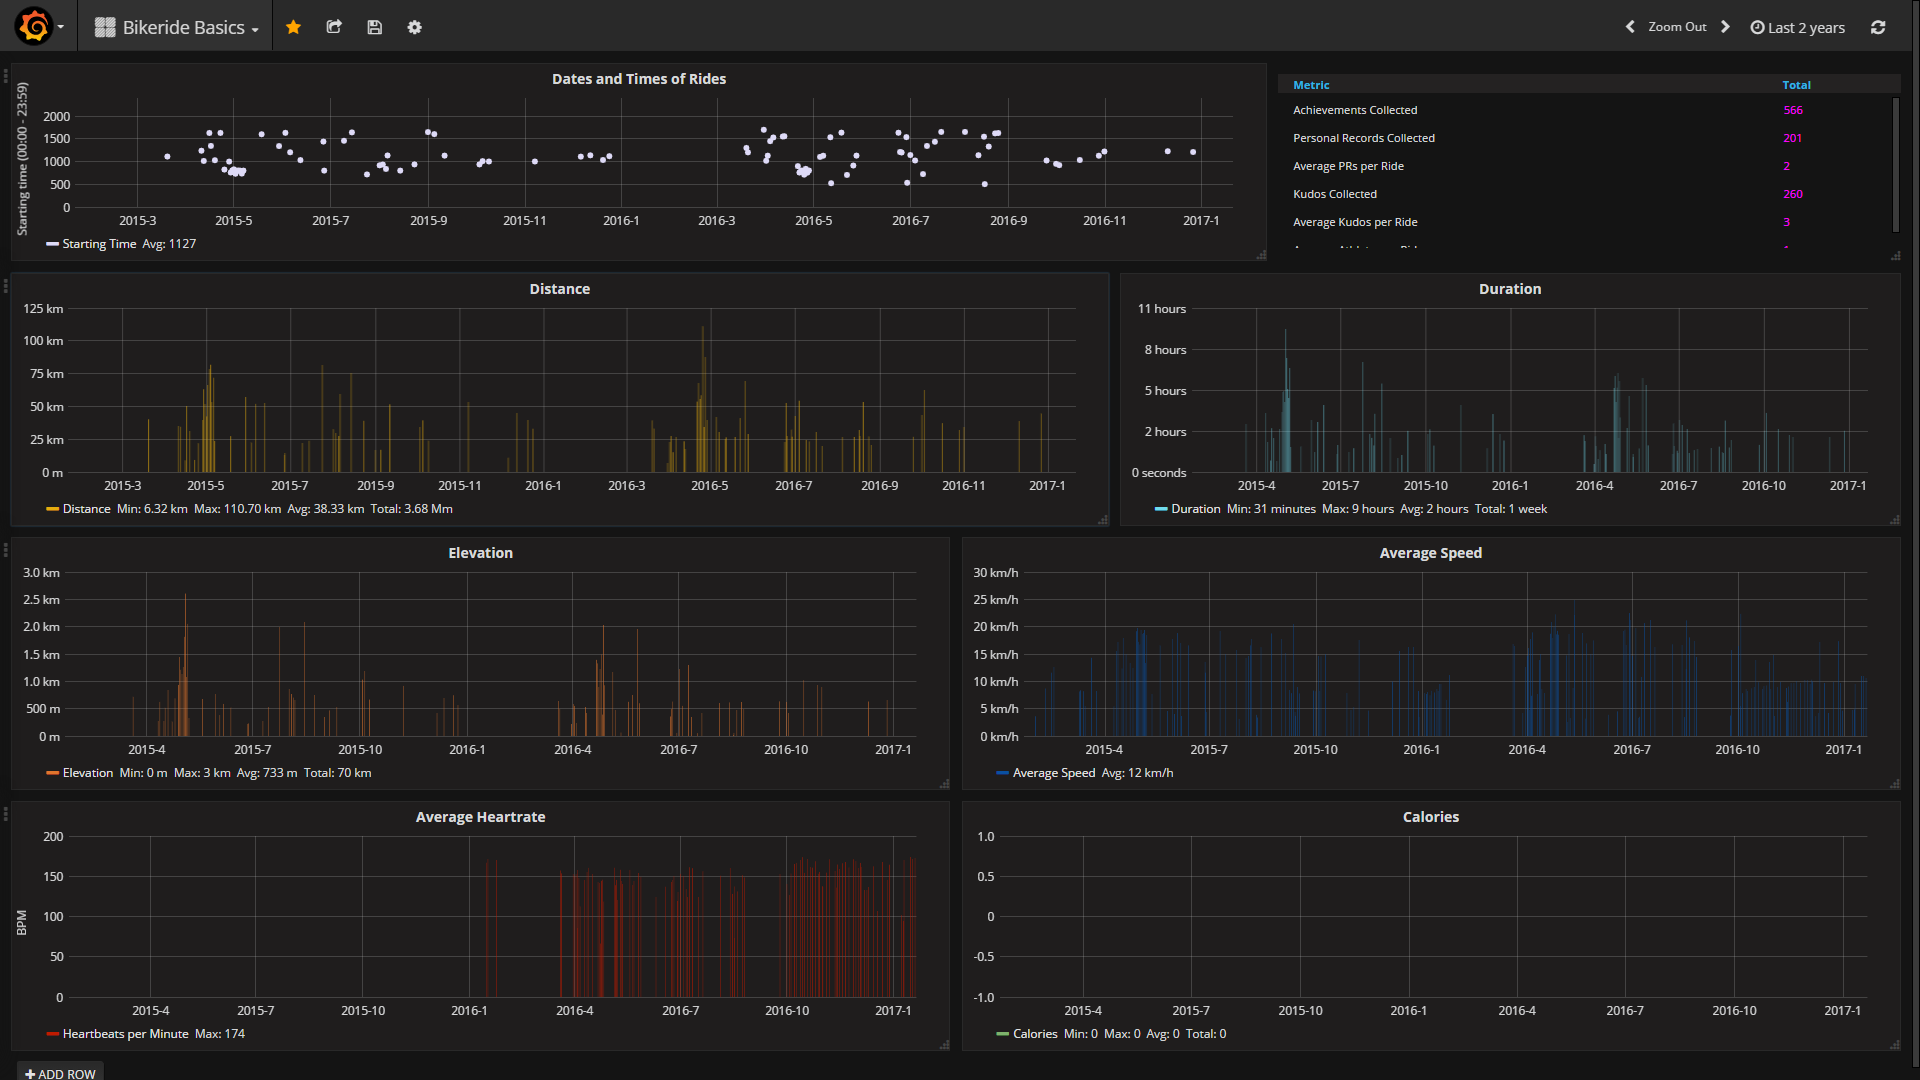Click the Zoom Out button

coord(1677,27)
